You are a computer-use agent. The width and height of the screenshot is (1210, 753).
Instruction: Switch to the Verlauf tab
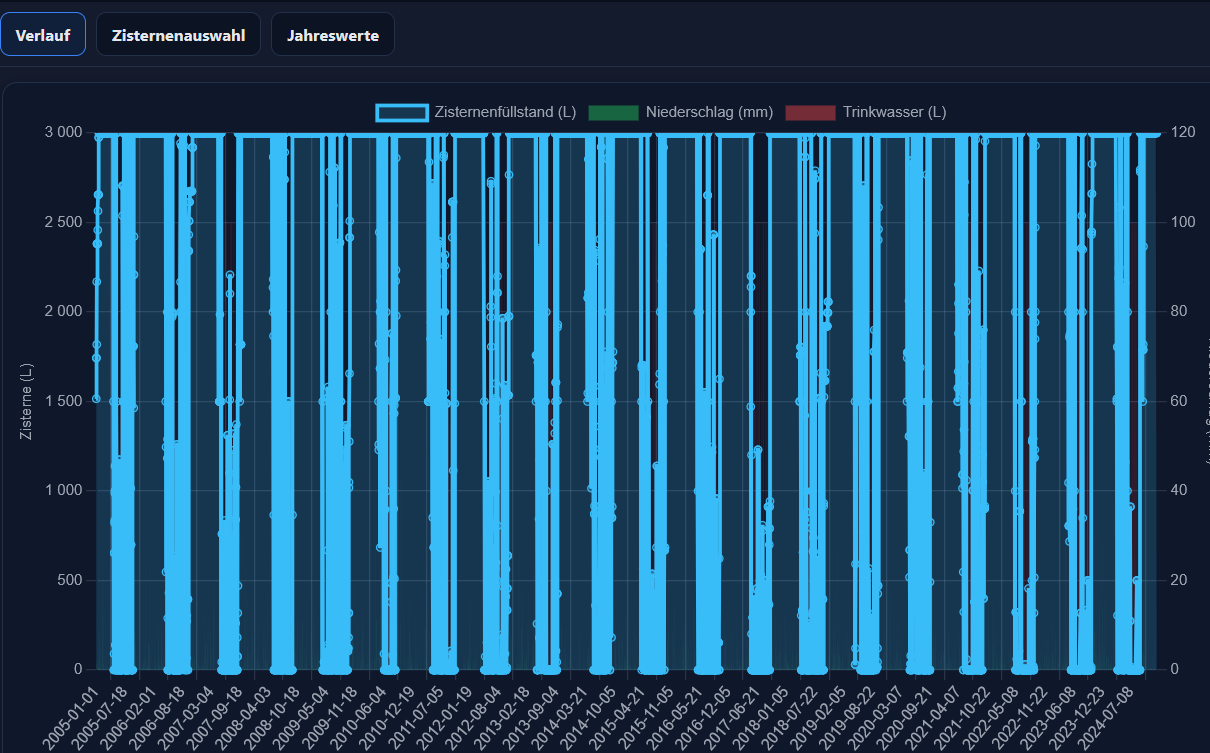tap(43, 35)
